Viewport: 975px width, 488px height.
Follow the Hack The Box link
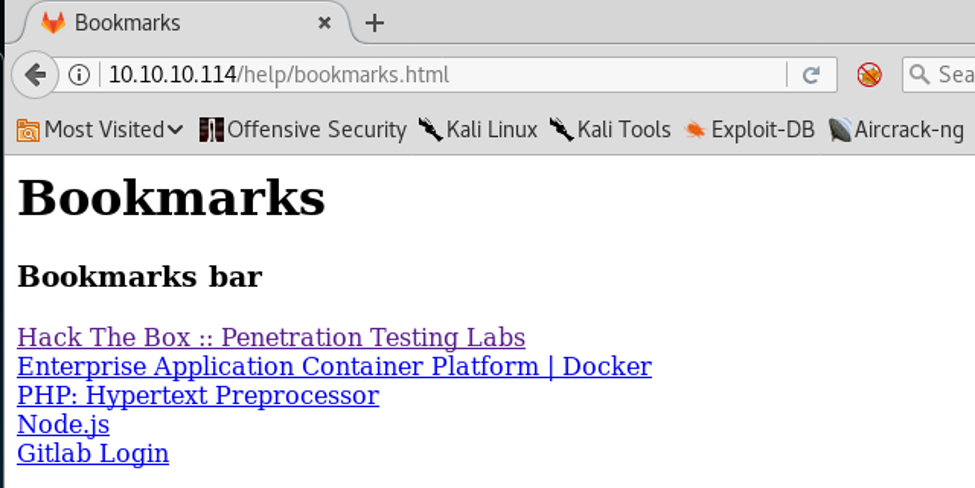click(271, 338)
